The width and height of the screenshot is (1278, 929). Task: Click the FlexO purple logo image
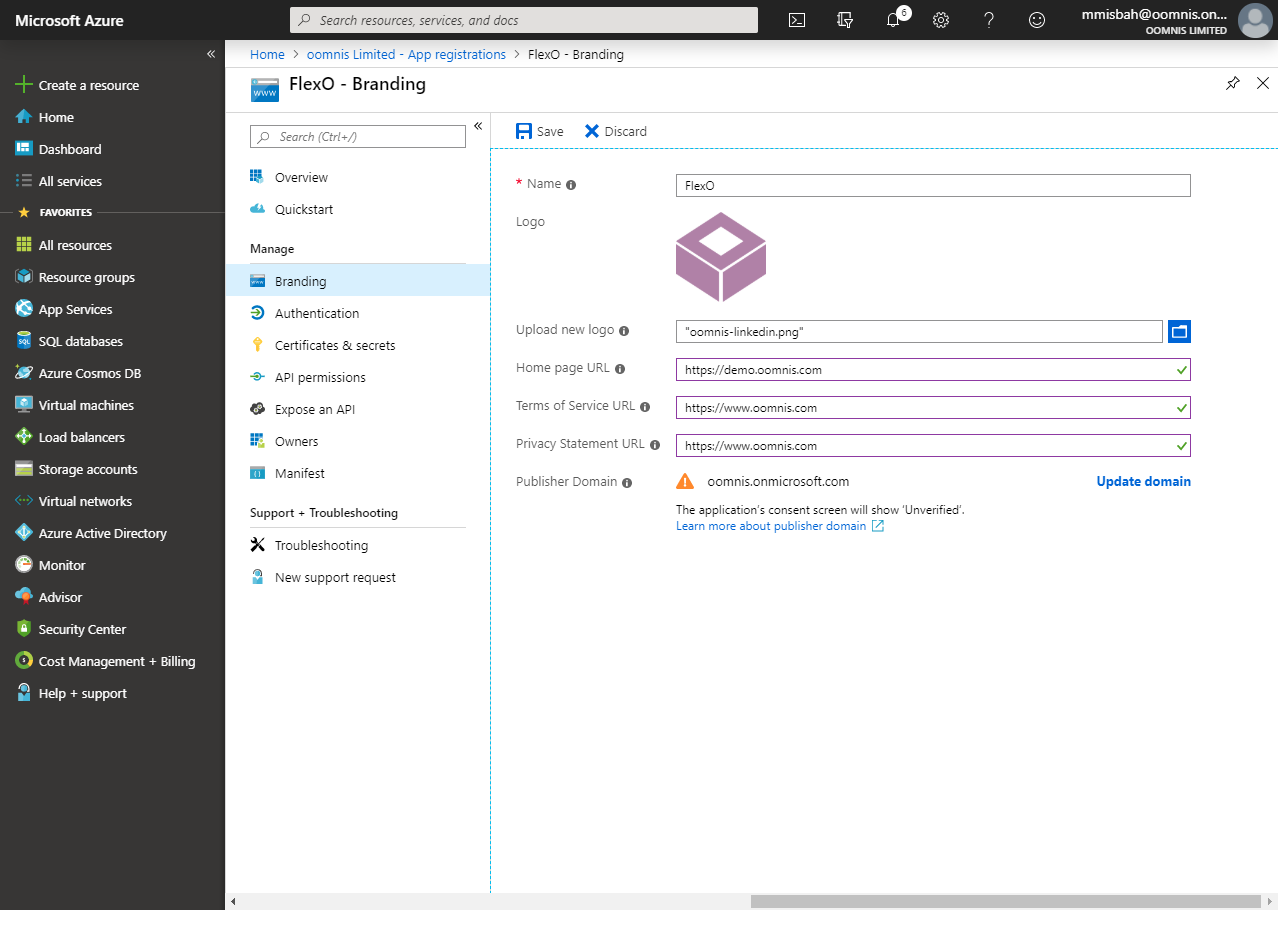pyautogui.click(x=721, y=257)
